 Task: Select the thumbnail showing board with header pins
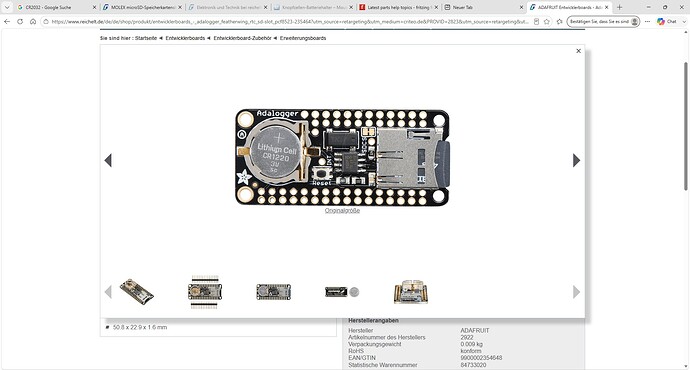point(205,292)
